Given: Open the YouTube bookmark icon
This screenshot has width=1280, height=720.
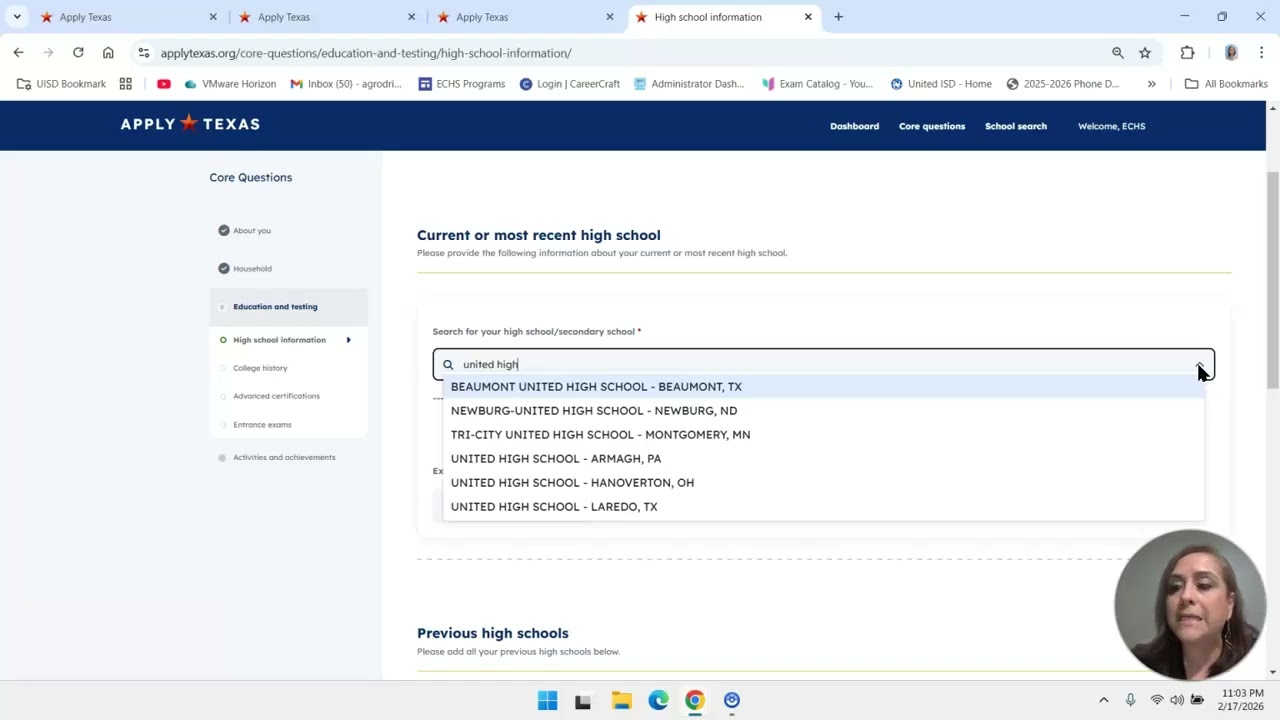Looking at the screenshot, I should click(x=164, y=84).
